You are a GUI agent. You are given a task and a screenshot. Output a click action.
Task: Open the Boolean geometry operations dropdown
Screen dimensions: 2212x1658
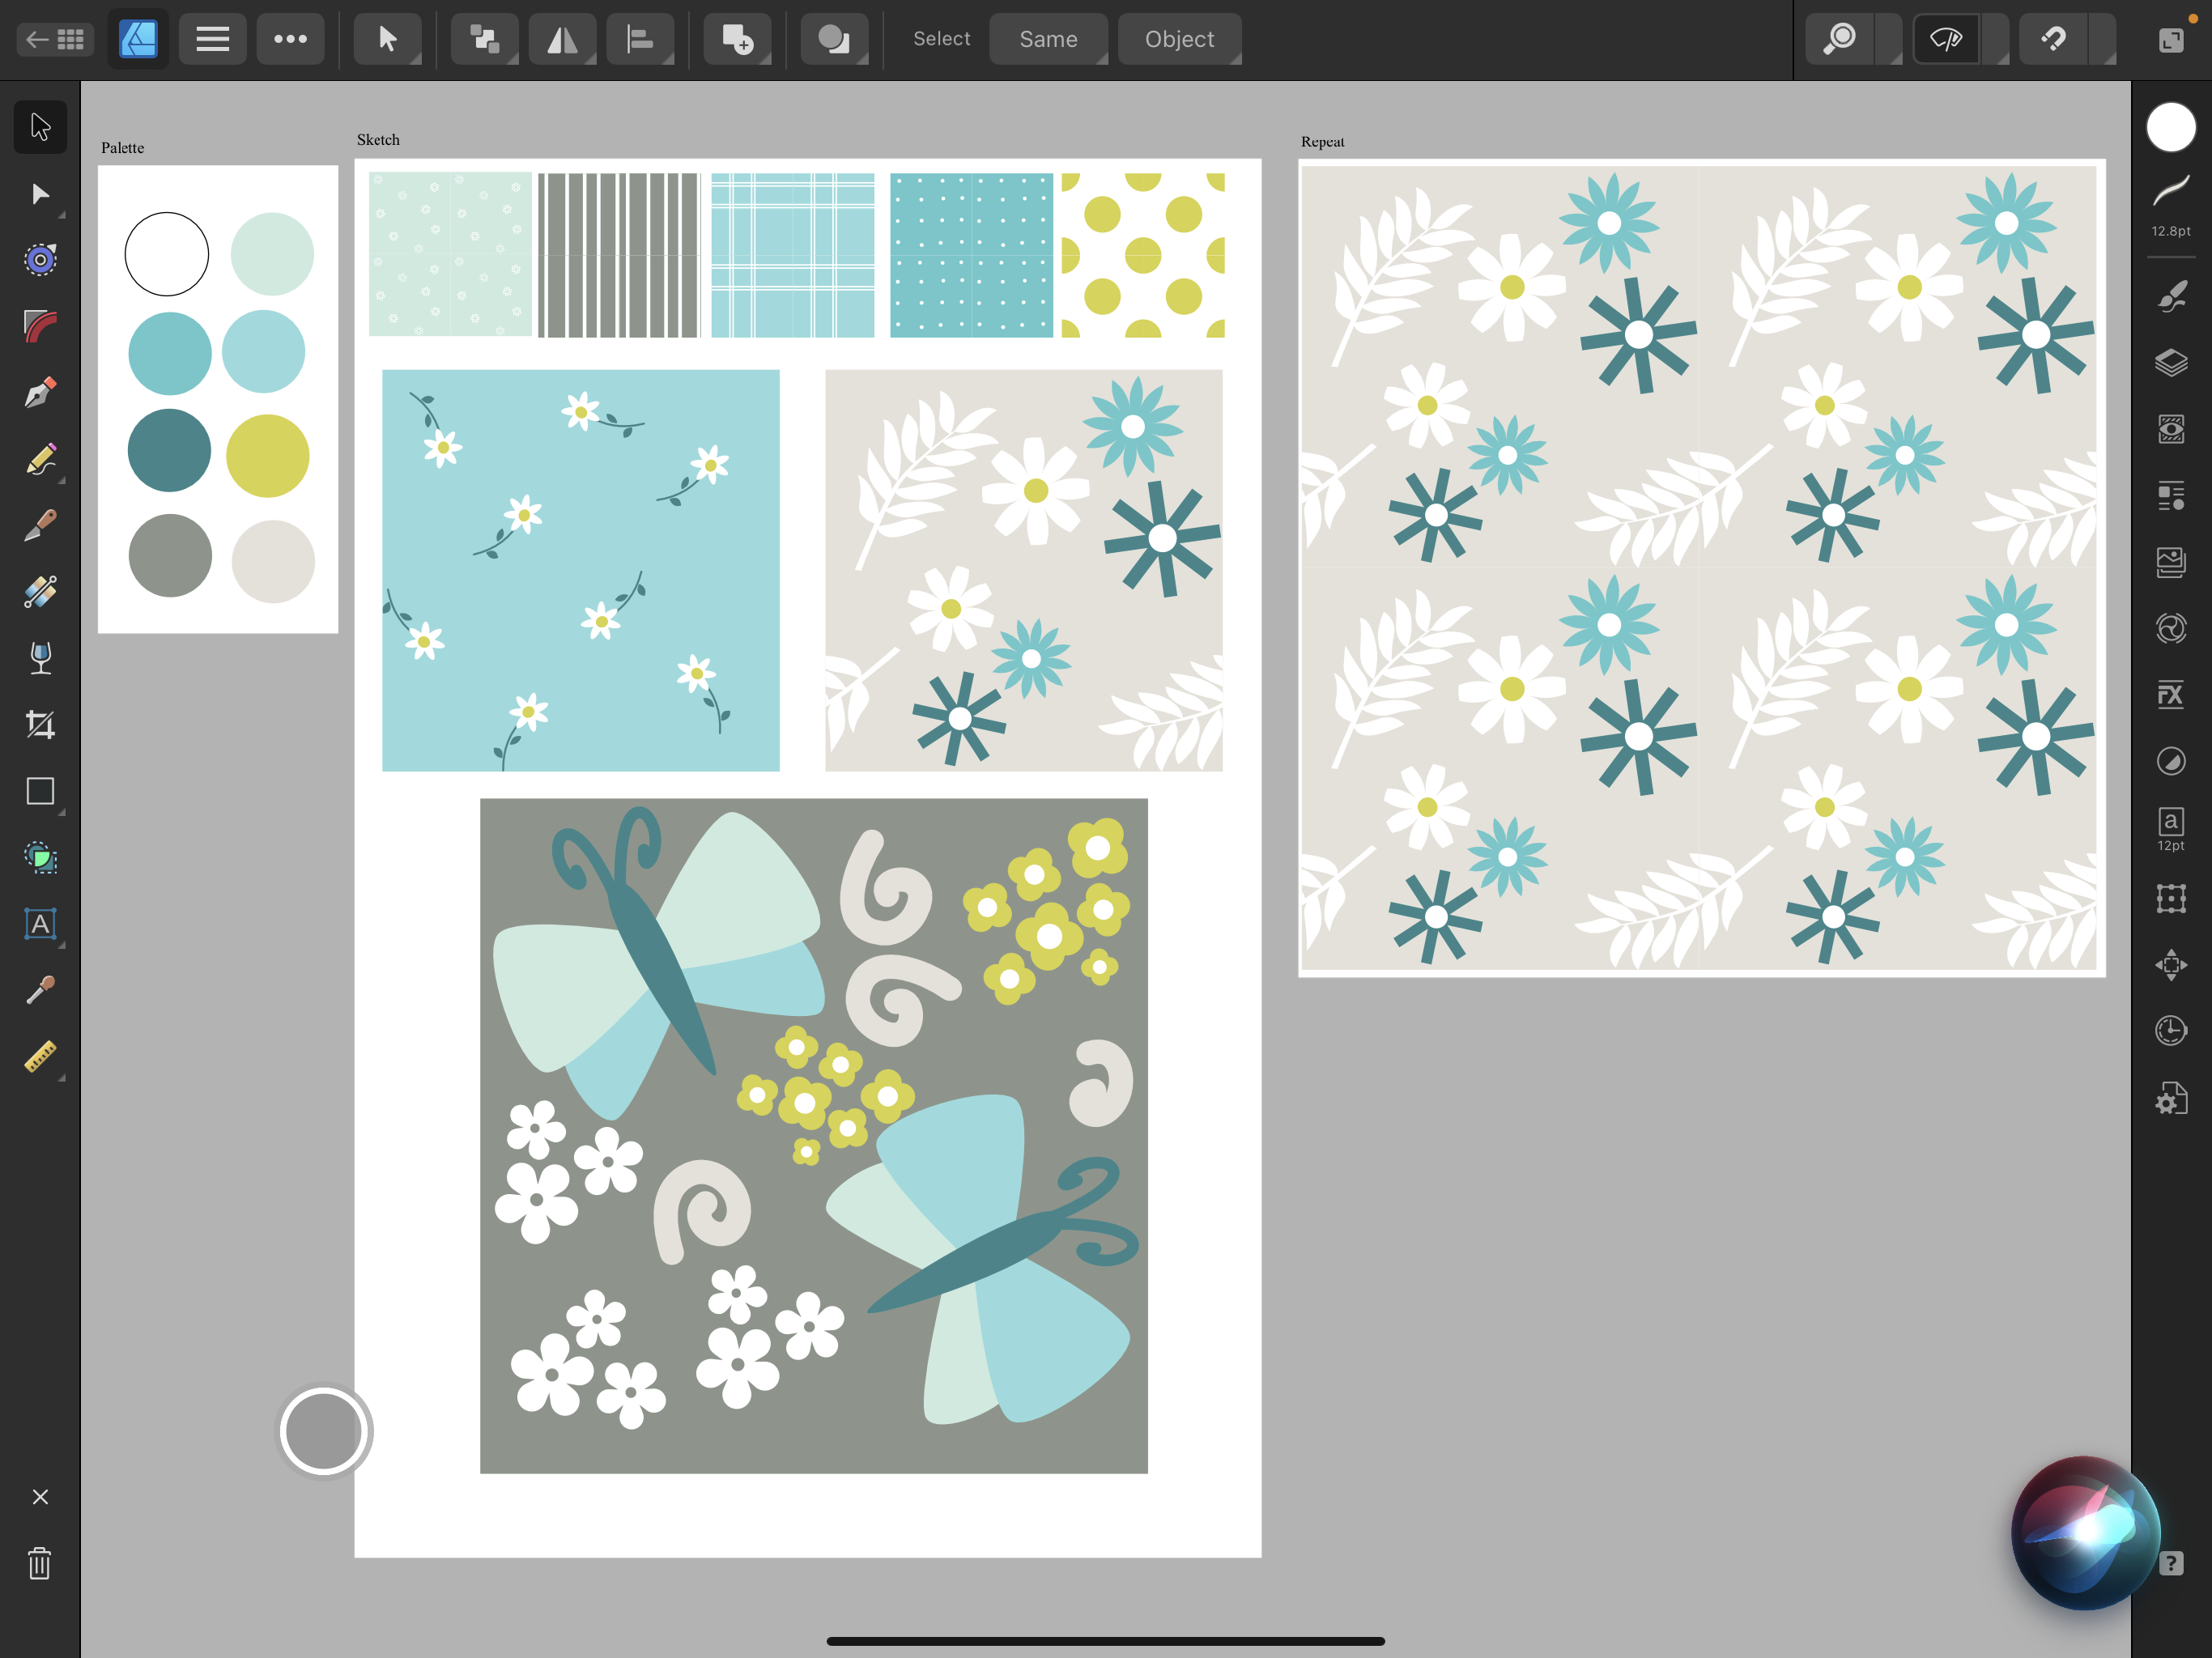point(834,39)
